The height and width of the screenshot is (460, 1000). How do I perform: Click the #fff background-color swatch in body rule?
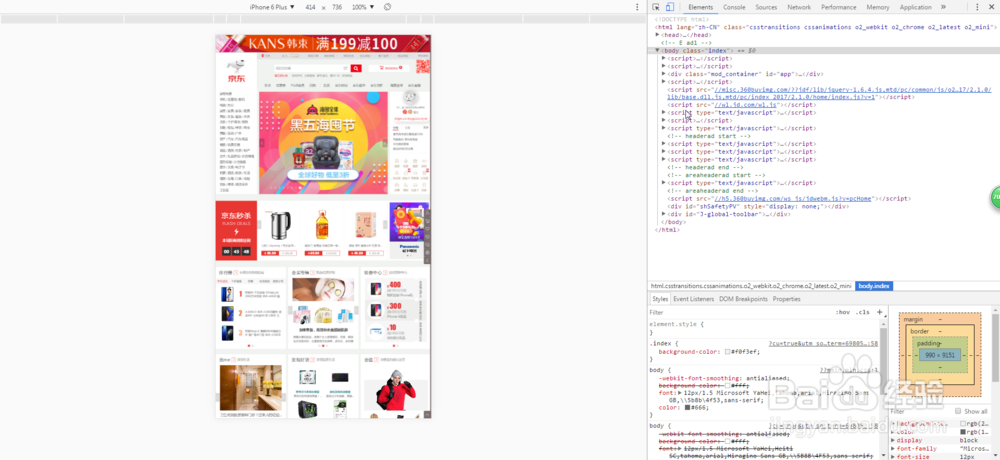[728, 386]
